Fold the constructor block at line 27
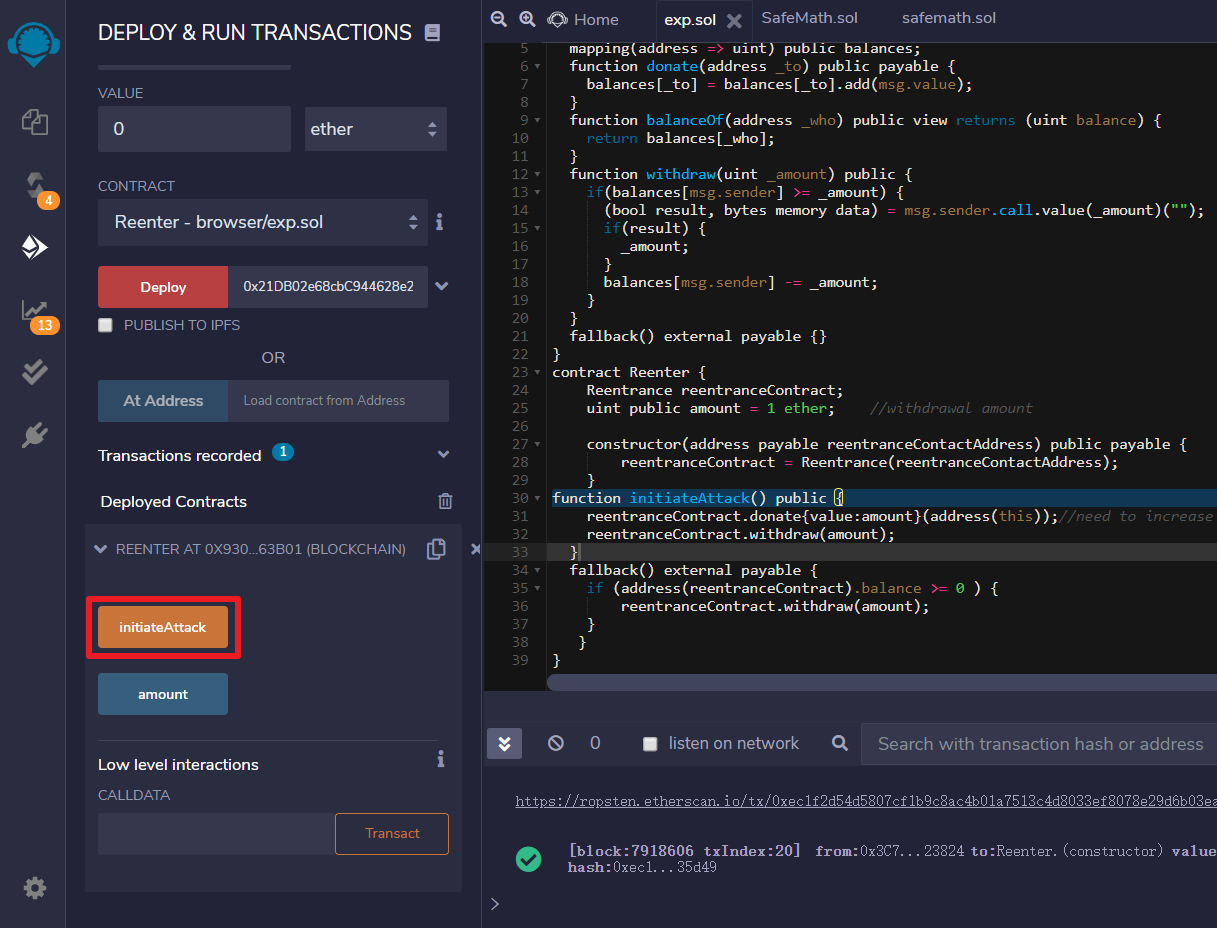The image size is (1217, 928). tap(538, 444)
